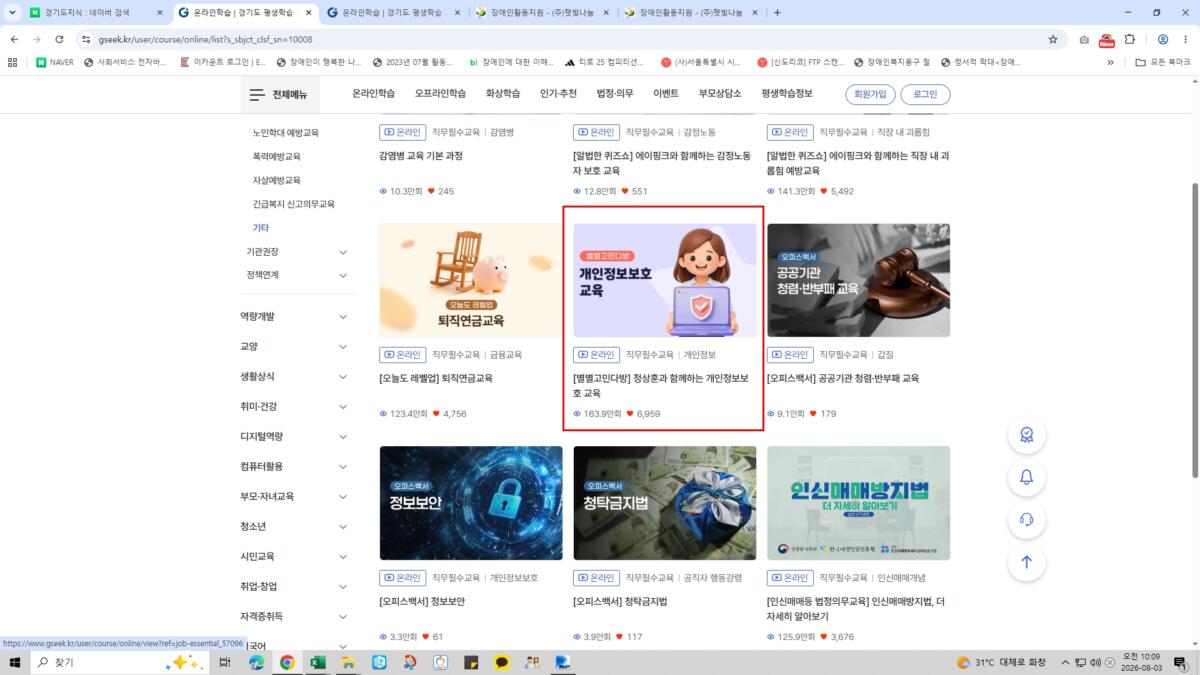This screenshot has height=675, width=1200.
Task: Expand the 기관권장 sidebar section
Action: 343,252
